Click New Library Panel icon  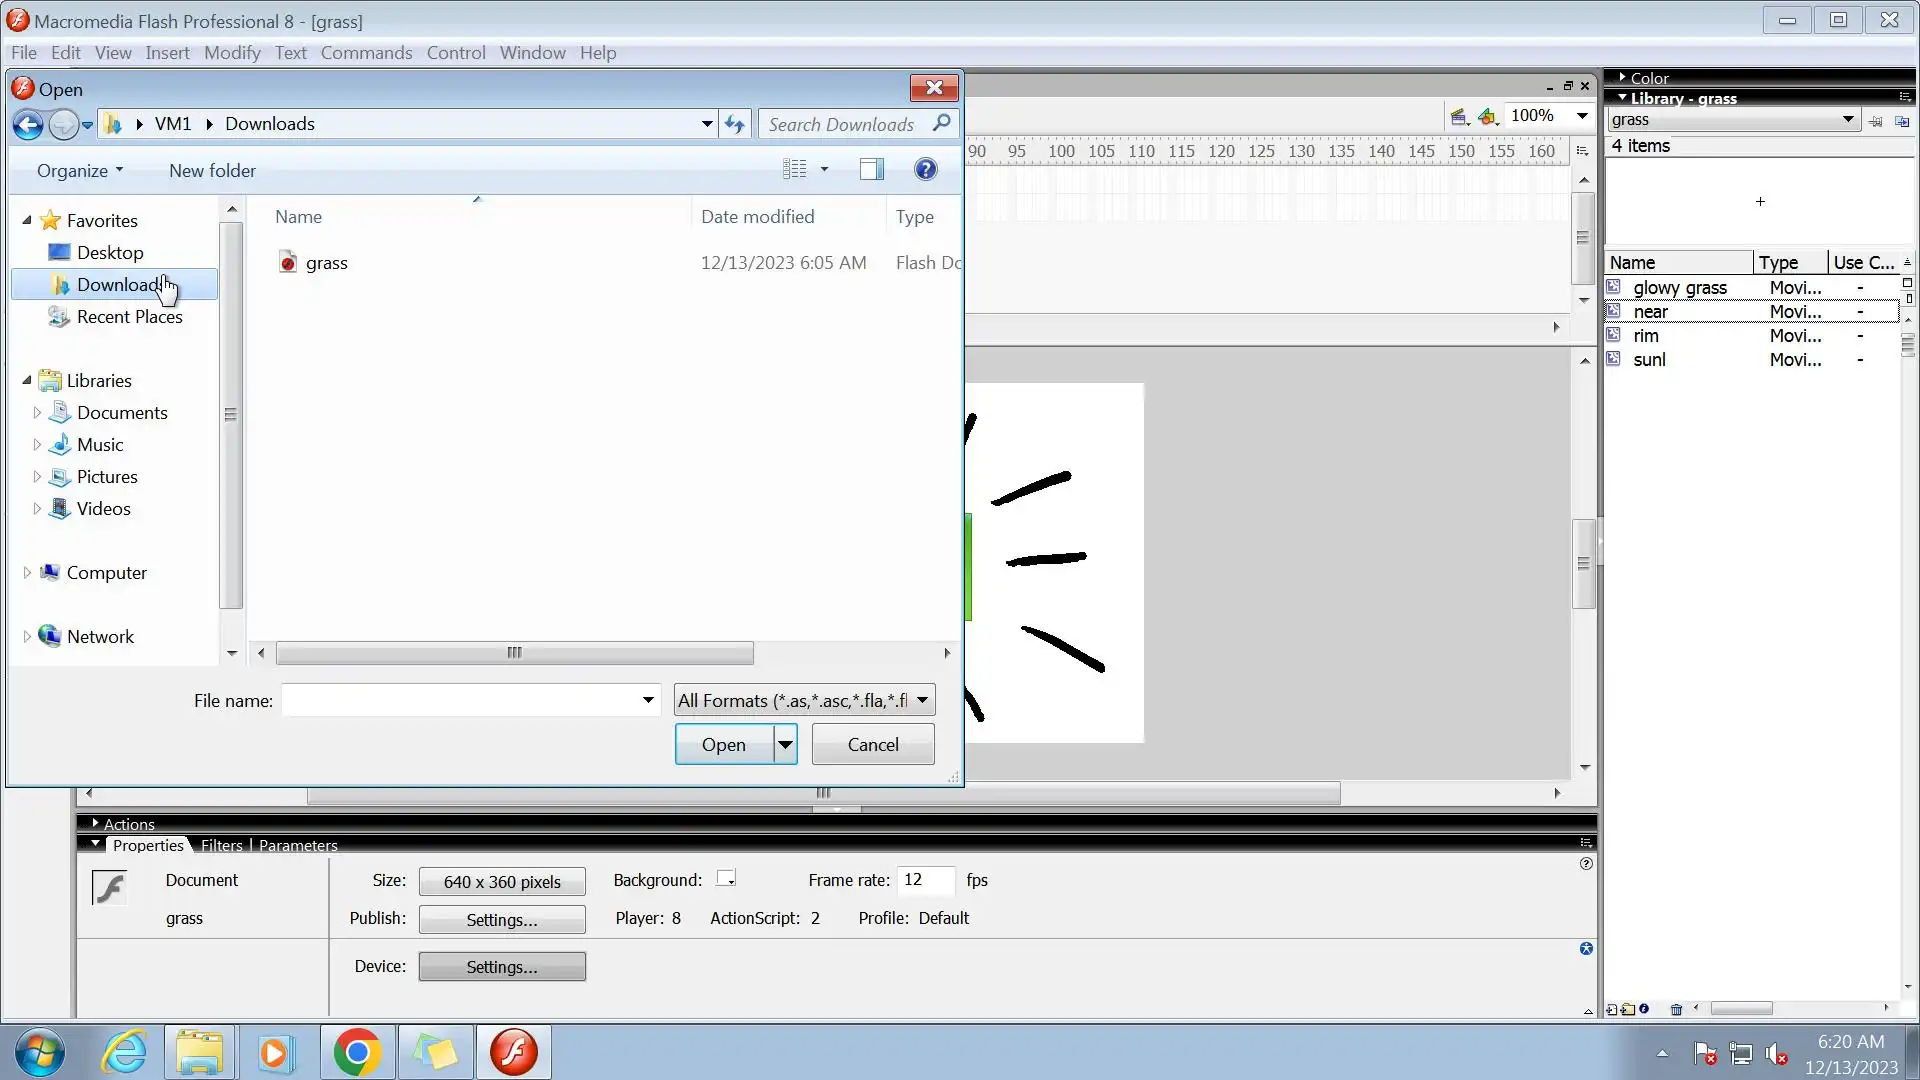click(x=1902, y=121)
